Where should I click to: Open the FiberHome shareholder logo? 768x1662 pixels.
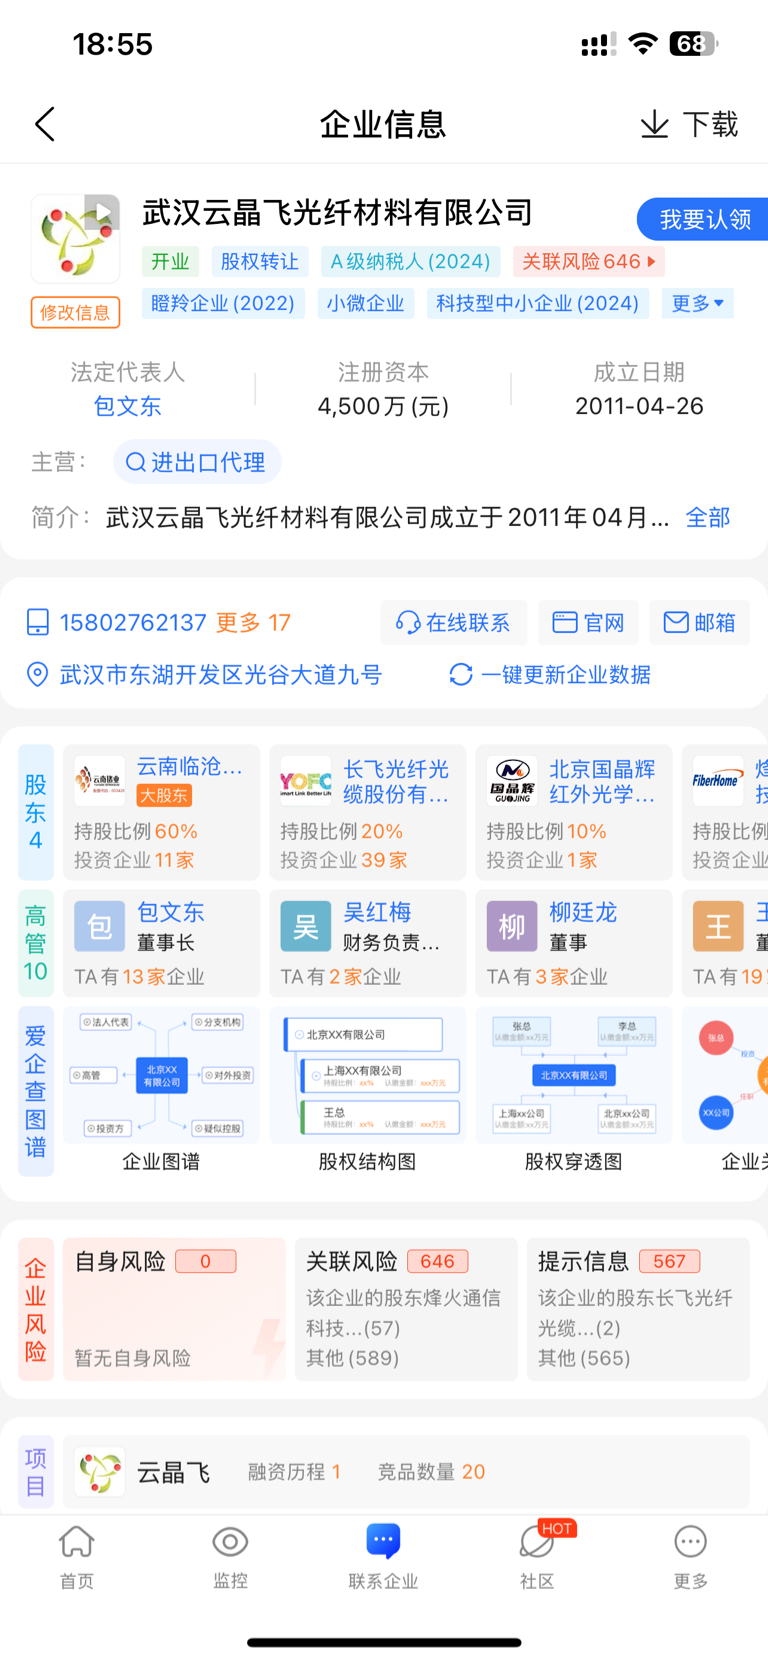[x=718, y=782]
